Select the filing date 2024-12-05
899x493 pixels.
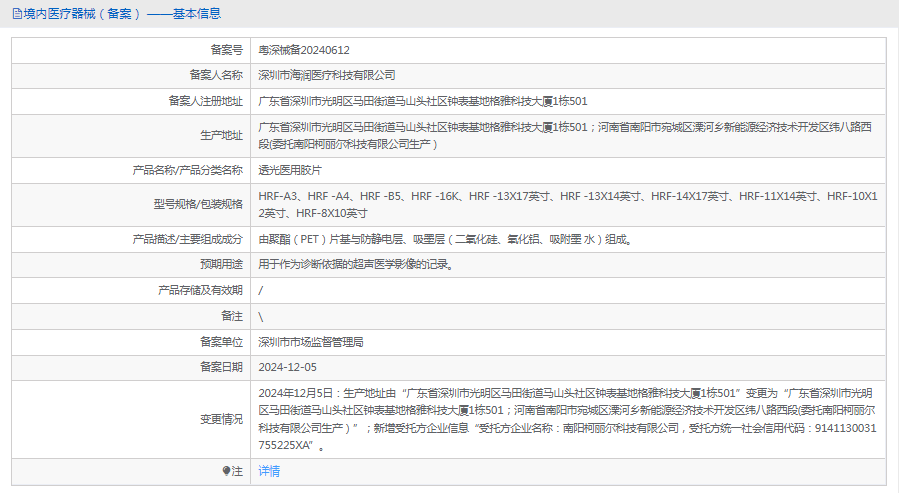tap(287, 367)
